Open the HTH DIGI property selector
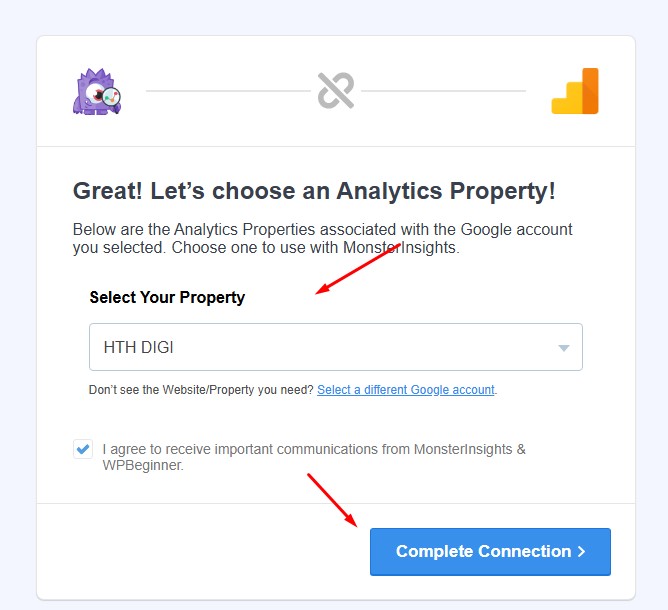The image size is (668, 610). pos(336,347)
